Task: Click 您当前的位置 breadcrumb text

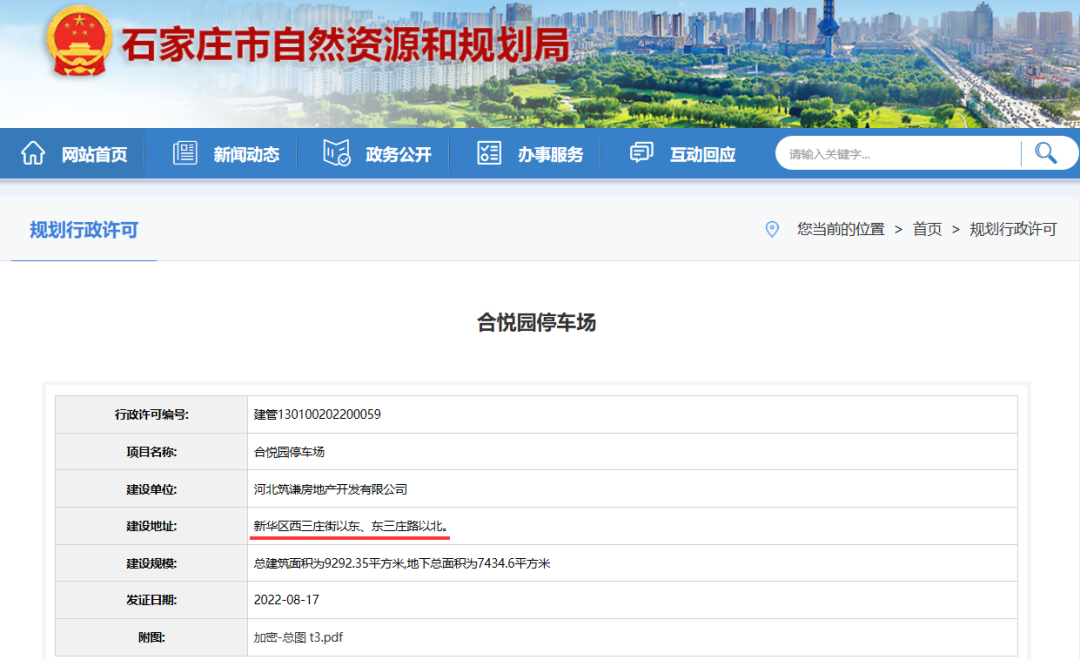Action: [840, 229]
